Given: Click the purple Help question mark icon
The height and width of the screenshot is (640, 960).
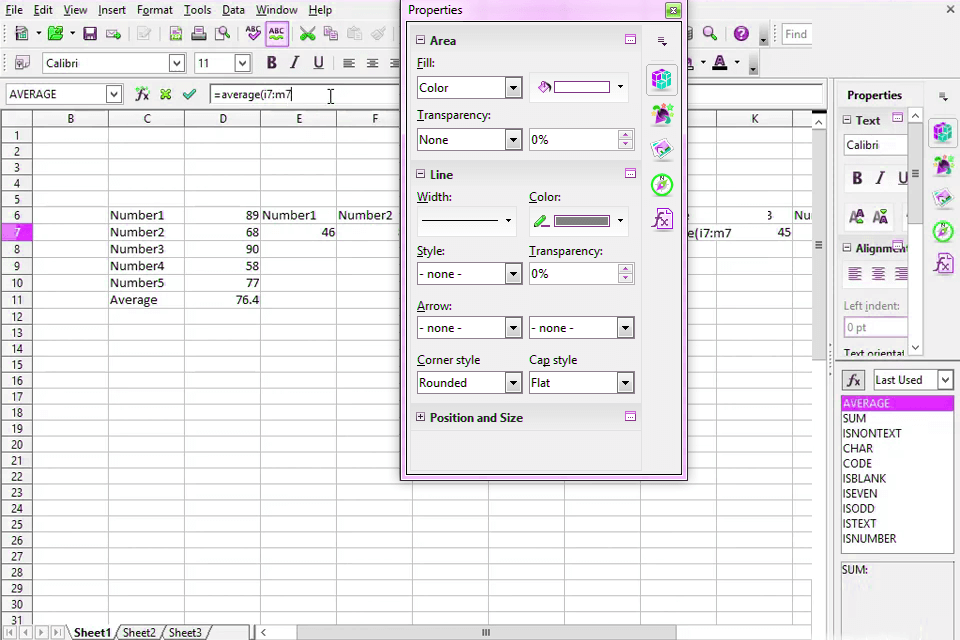Looking at the screenshot, I should click(x=741, y=34).
